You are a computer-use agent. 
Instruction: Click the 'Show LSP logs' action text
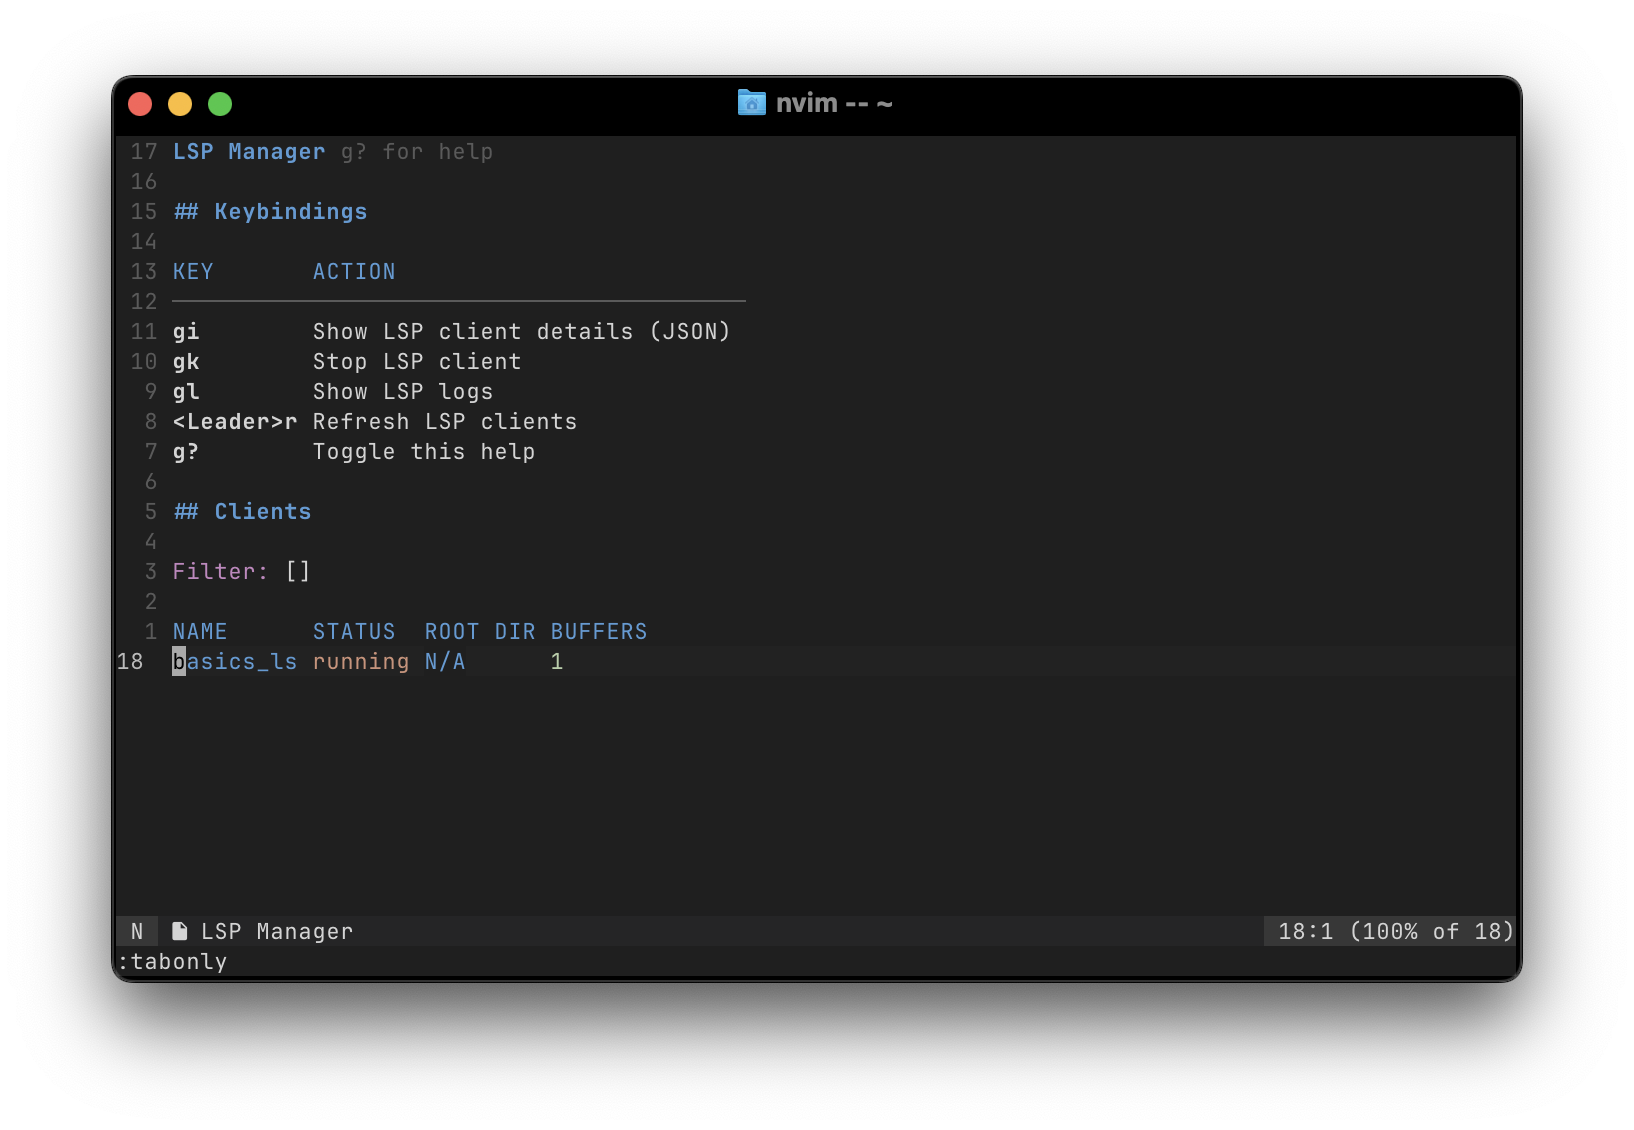pos(403,391)
